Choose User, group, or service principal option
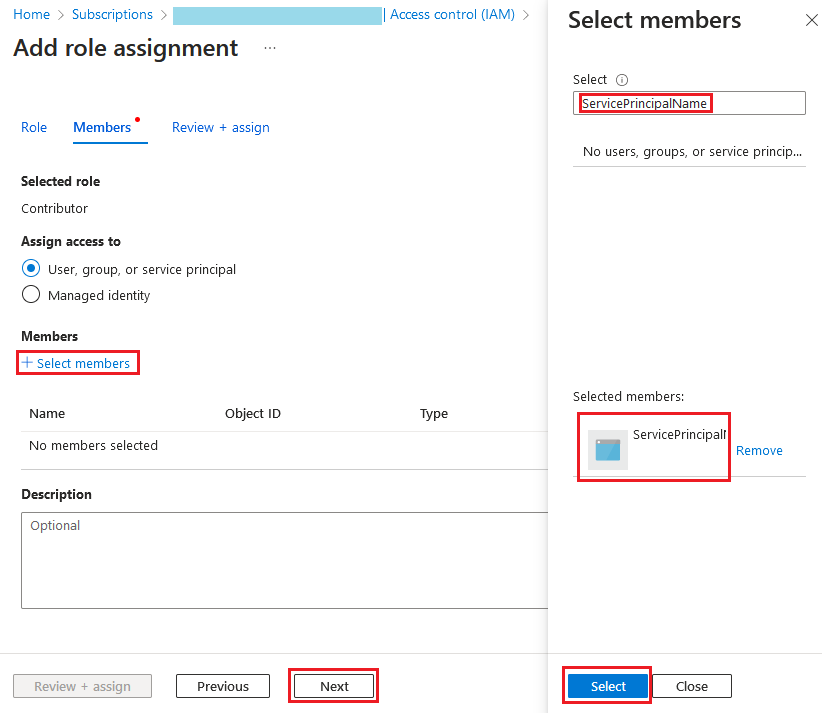822x713 pixels. [31, 269]
